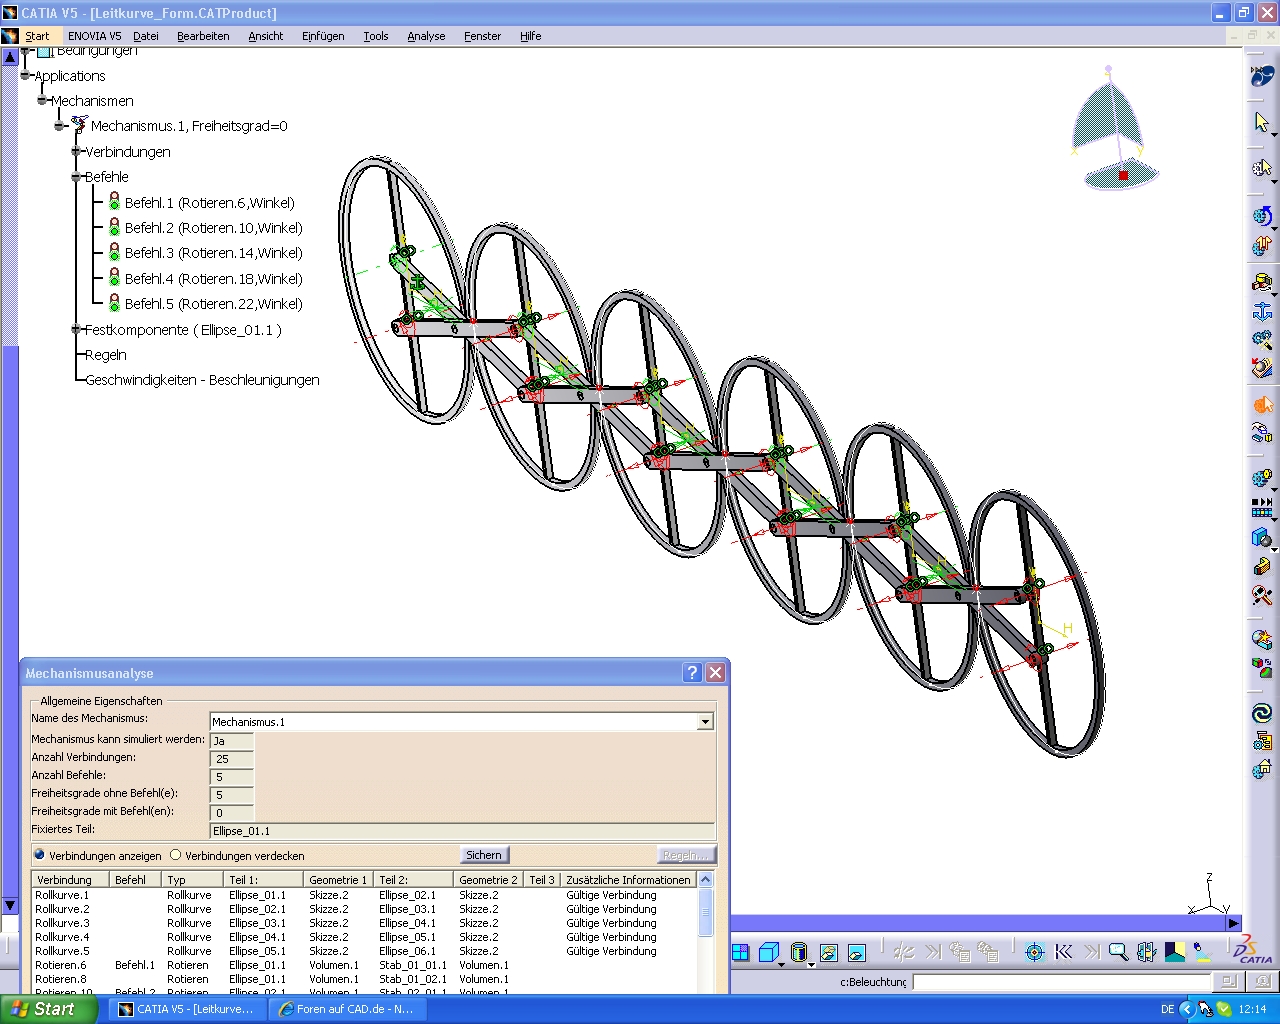Click the 3D compass in the viewport
1280x1024 pixels.
1113,130
